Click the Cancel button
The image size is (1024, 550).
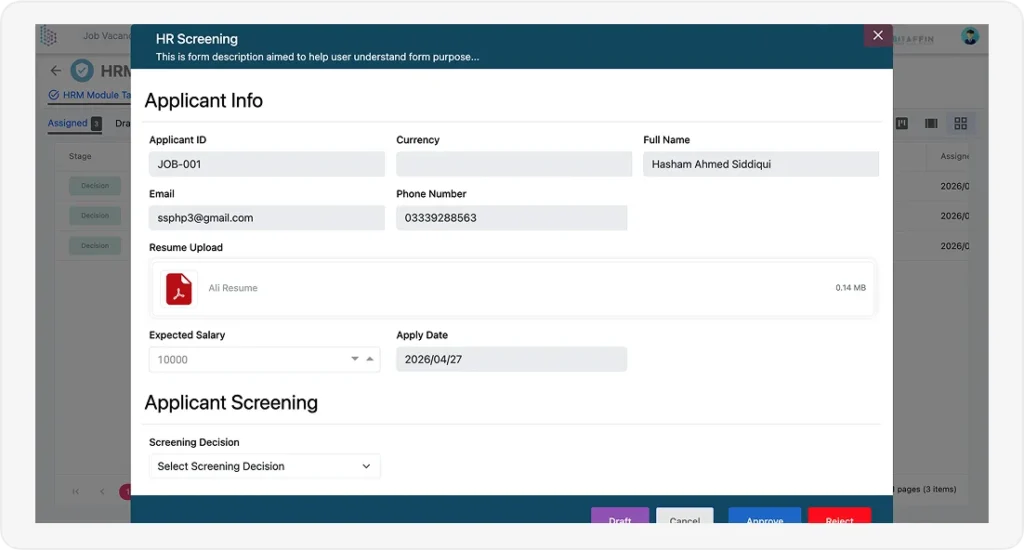(x=684, y=515)
